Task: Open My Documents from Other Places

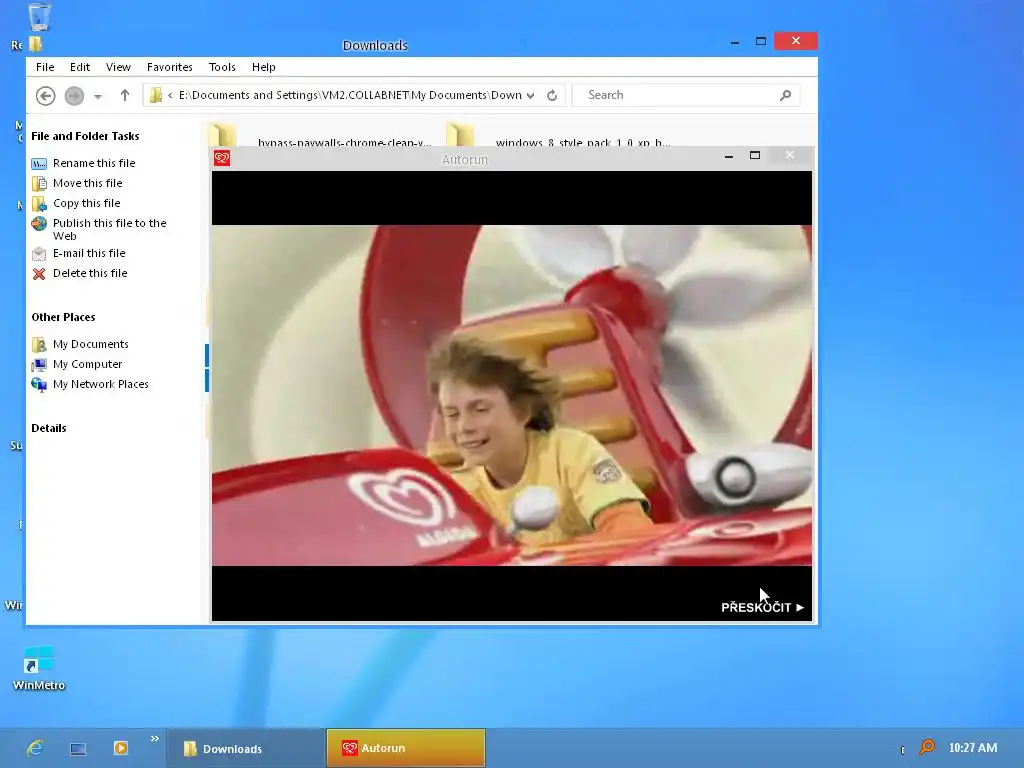Action: click(x=91, y=344)
